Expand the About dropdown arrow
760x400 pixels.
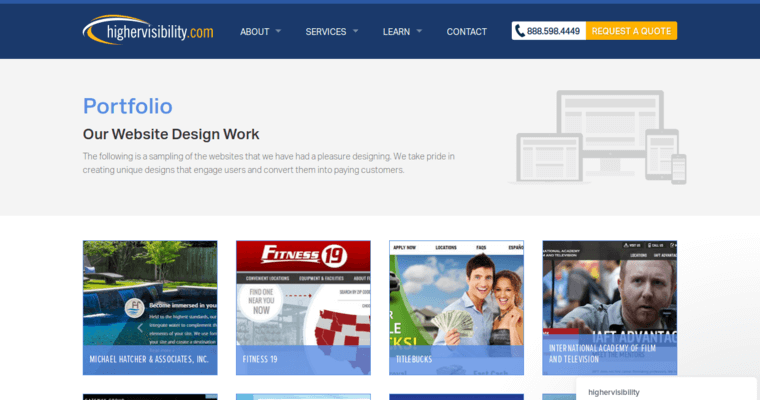click(x=278, y=31)
